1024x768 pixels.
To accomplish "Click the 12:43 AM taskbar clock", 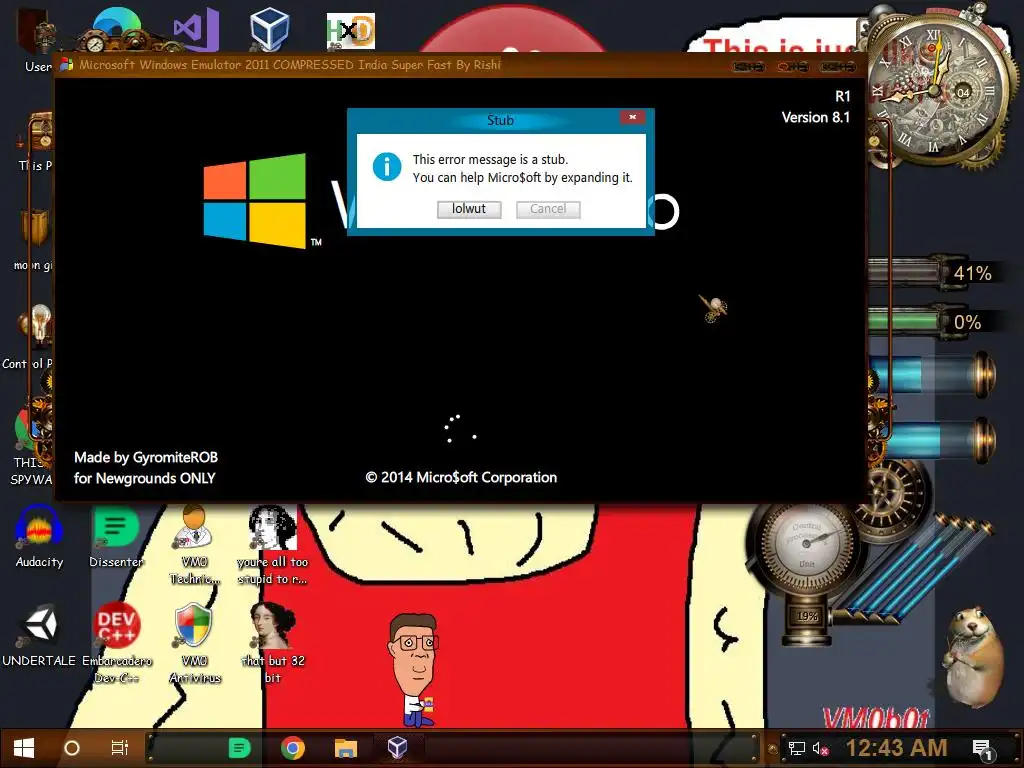I will pos(896,748).
